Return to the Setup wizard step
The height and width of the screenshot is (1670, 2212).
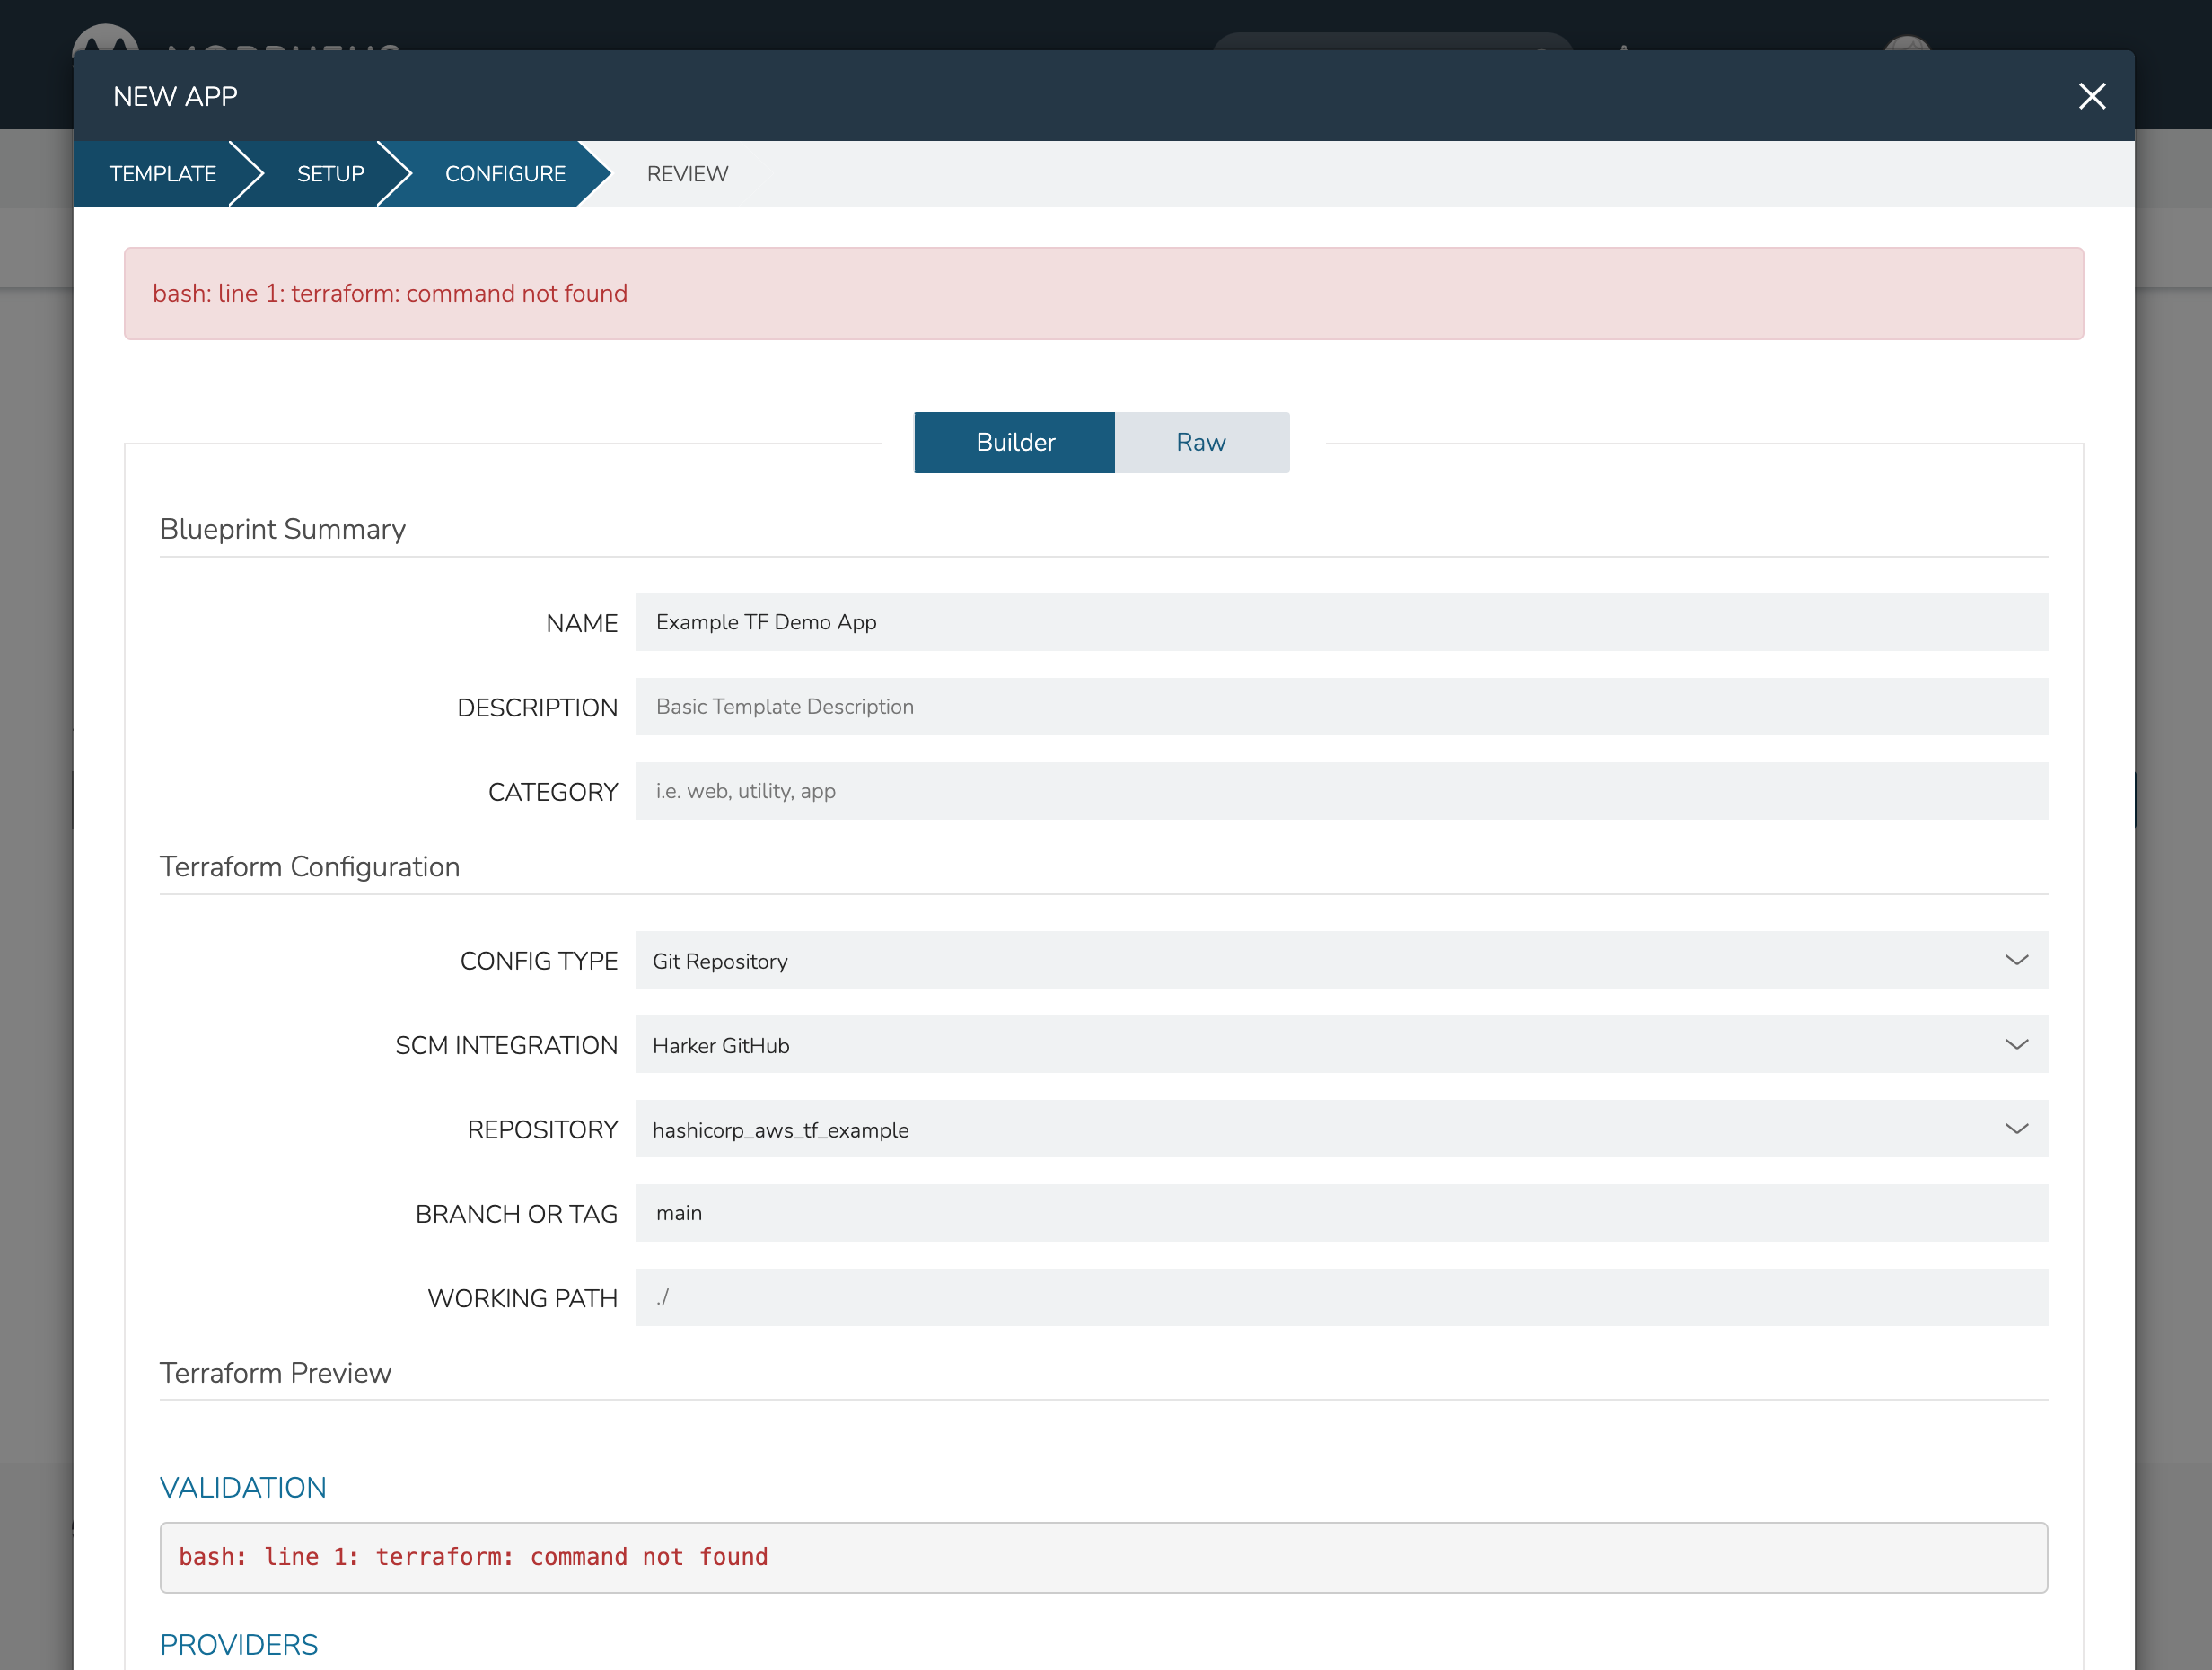tap(330, 174)
